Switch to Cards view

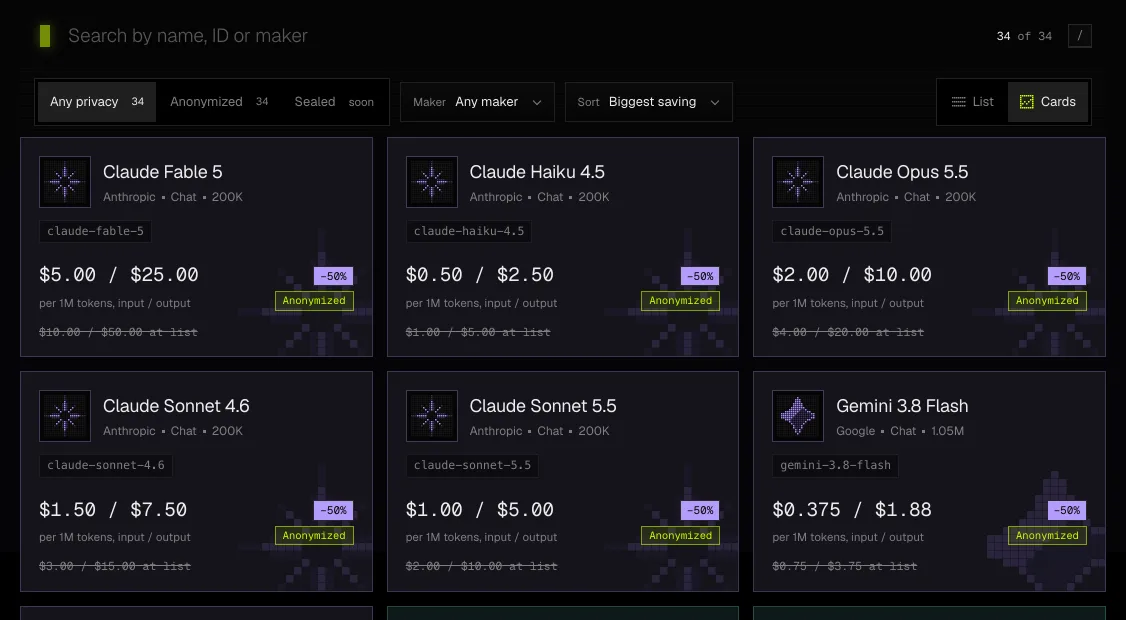1048,102
